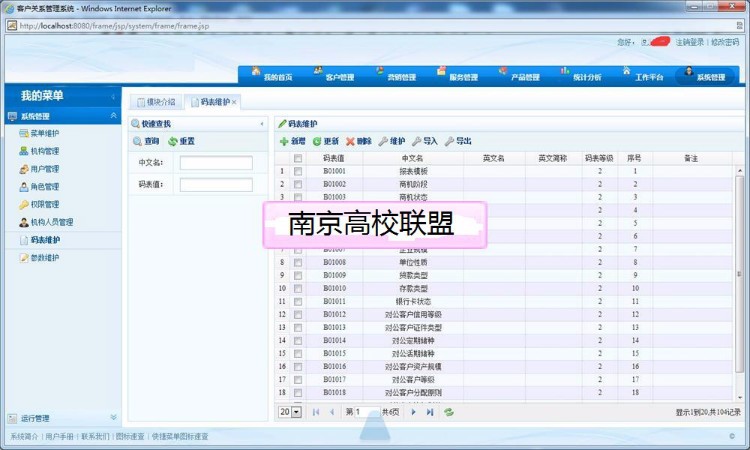This screenshot has height=450, width=750.
Task: Click the 修改密码 link
Action: pyautogui.click(x=725, y=43)
